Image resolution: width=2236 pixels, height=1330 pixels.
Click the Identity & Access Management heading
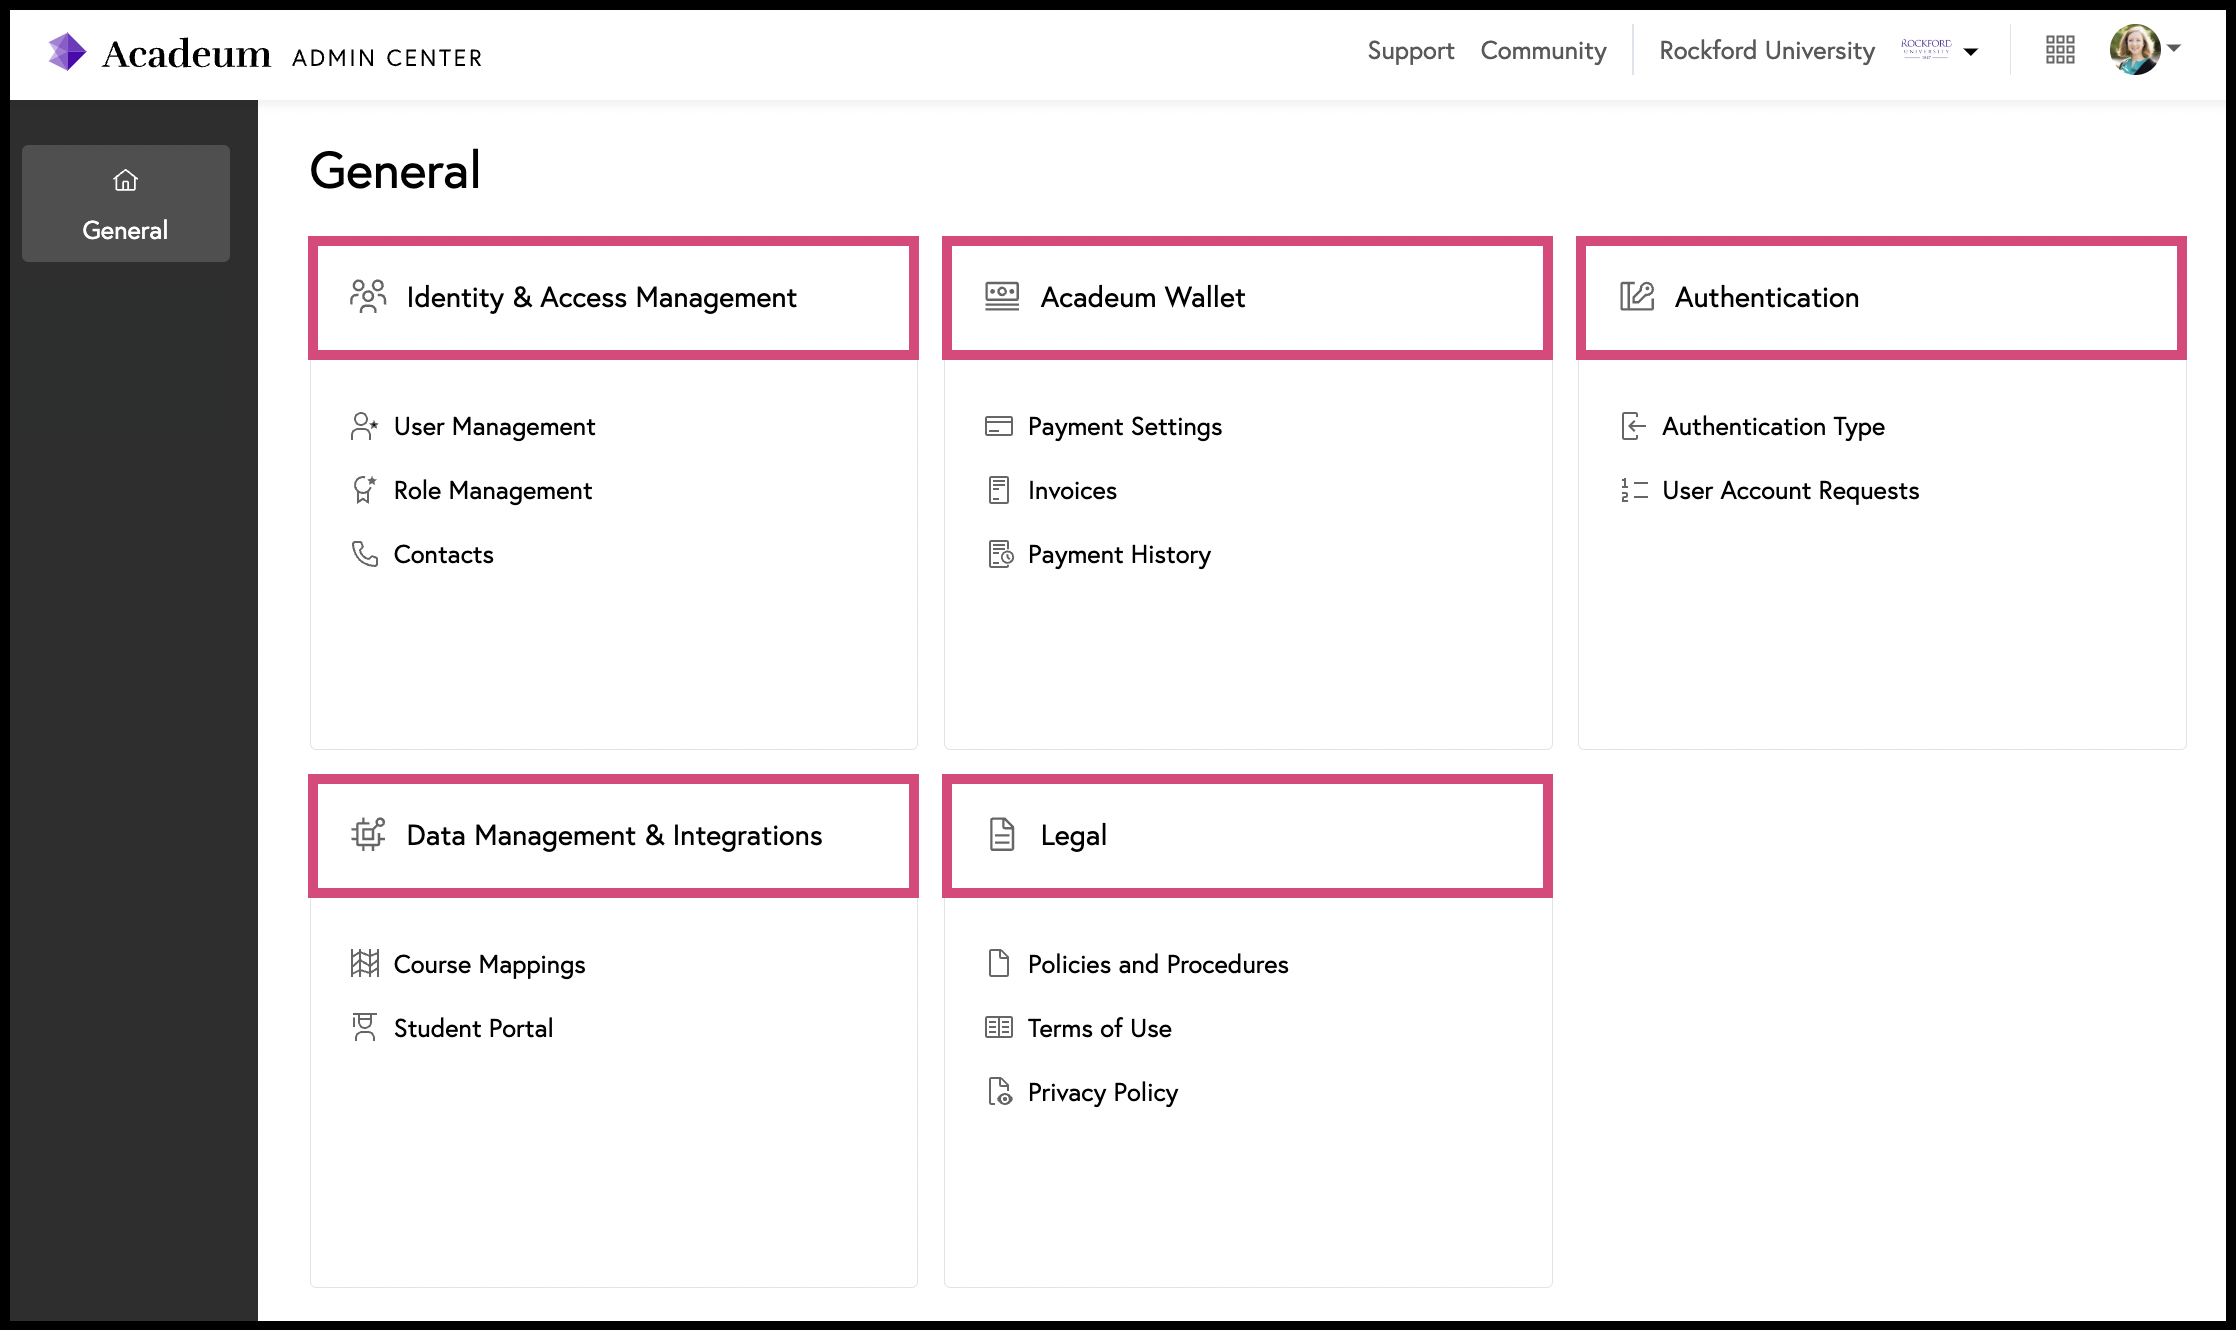(x=601, y=298)
